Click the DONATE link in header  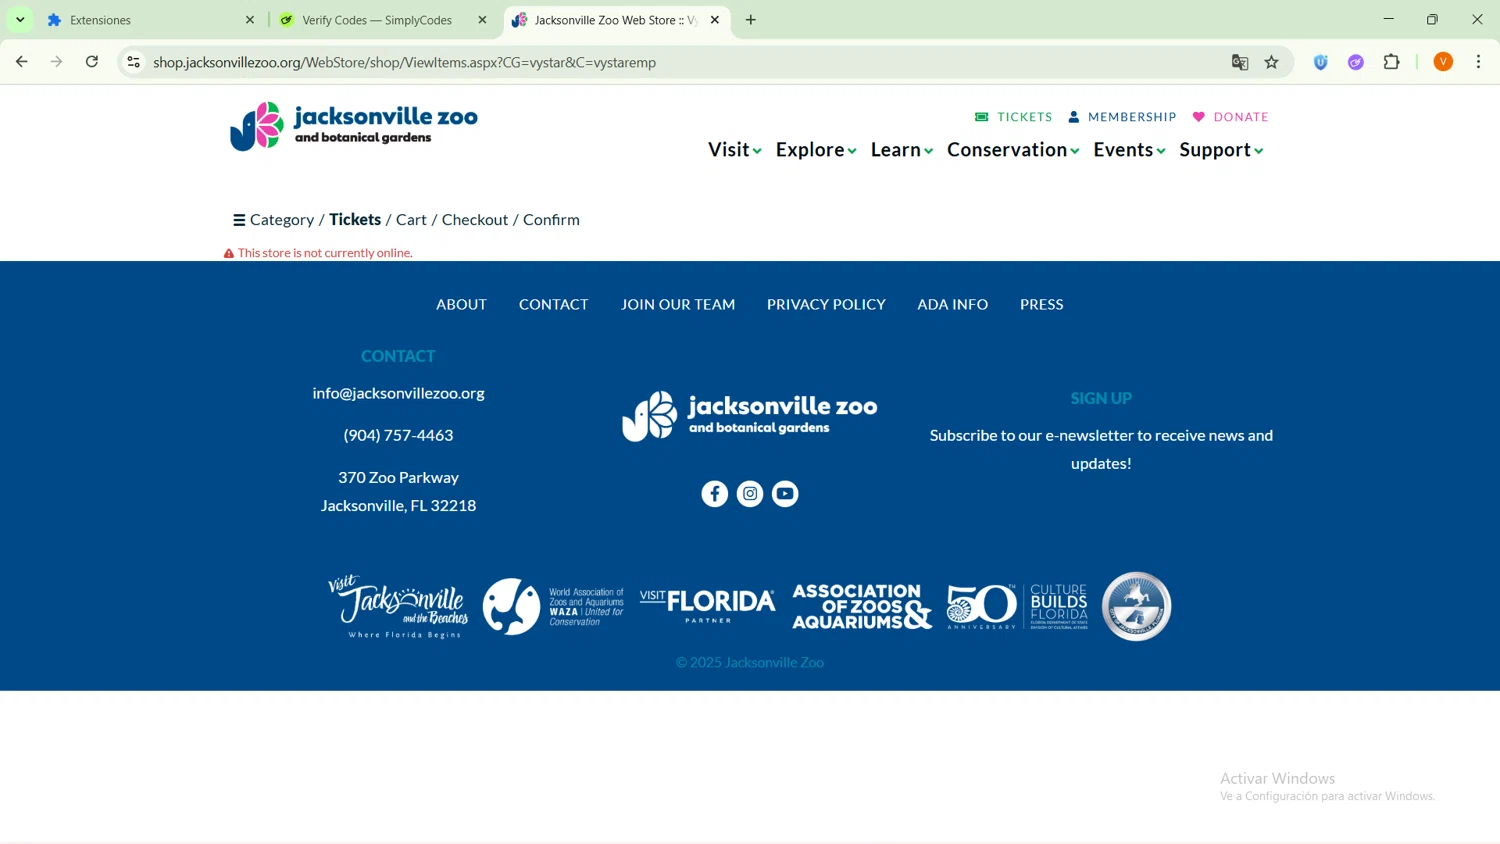pos(1230,117)
